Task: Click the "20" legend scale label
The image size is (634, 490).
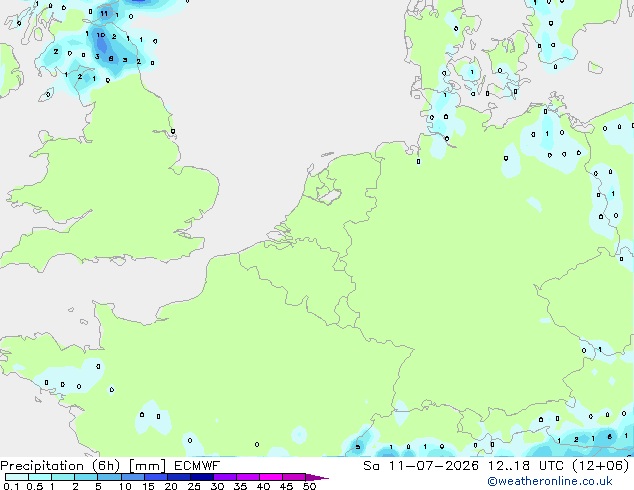Action: point(171,486)
